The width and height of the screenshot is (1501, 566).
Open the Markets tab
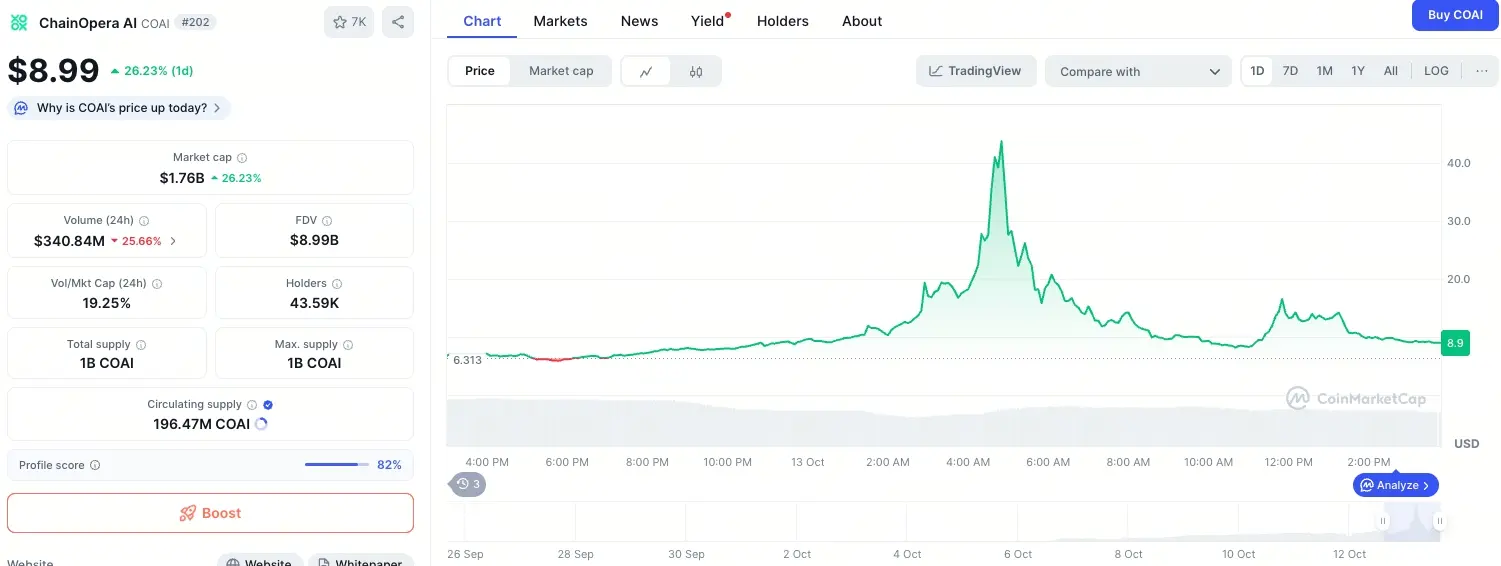[x=560, y=21]
